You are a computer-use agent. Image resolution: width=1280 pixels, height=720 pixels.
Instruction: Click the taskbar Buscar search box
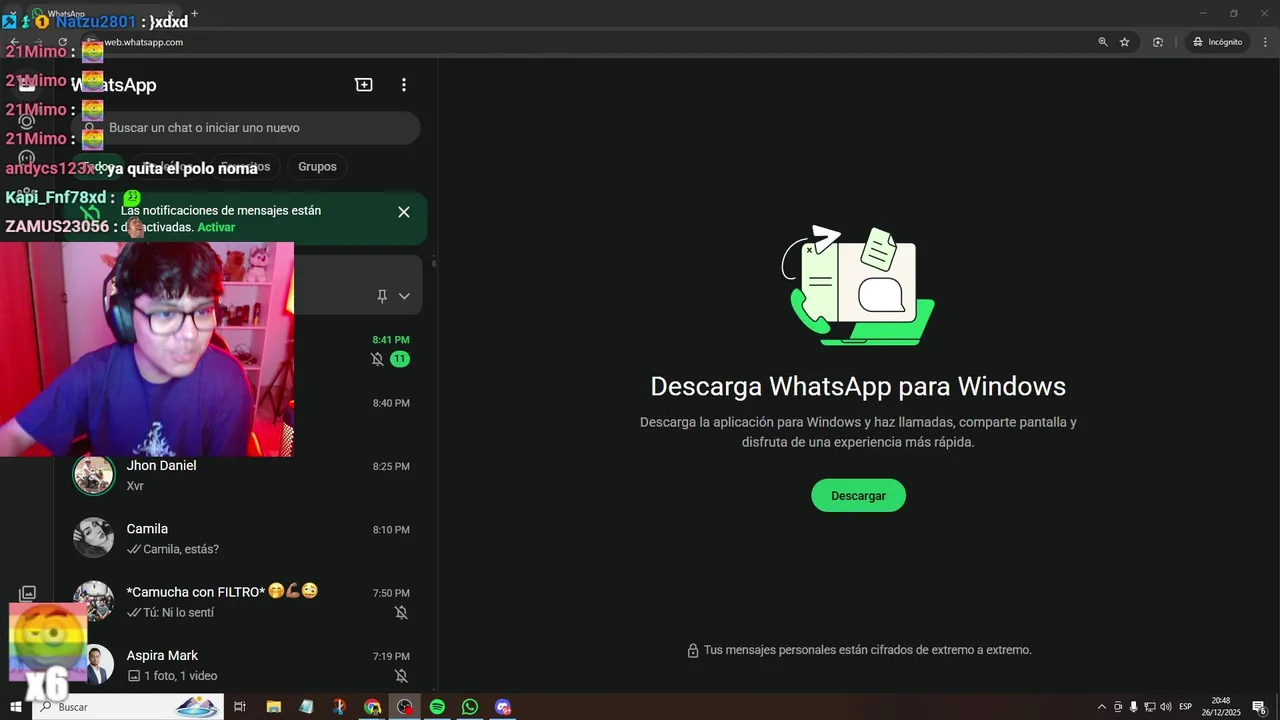click(130, 707)
